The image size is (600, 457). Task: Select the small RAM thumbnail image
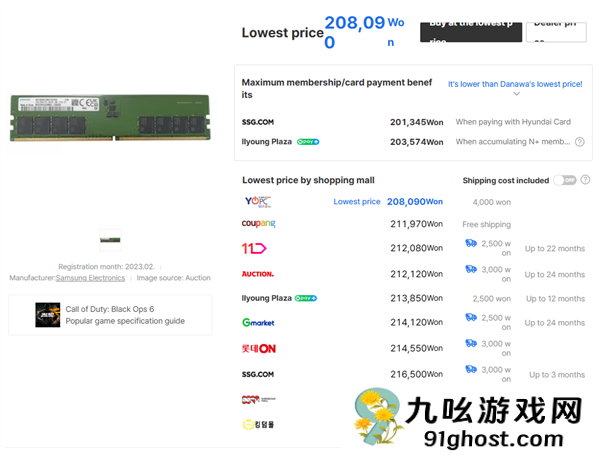click(110, 240)
